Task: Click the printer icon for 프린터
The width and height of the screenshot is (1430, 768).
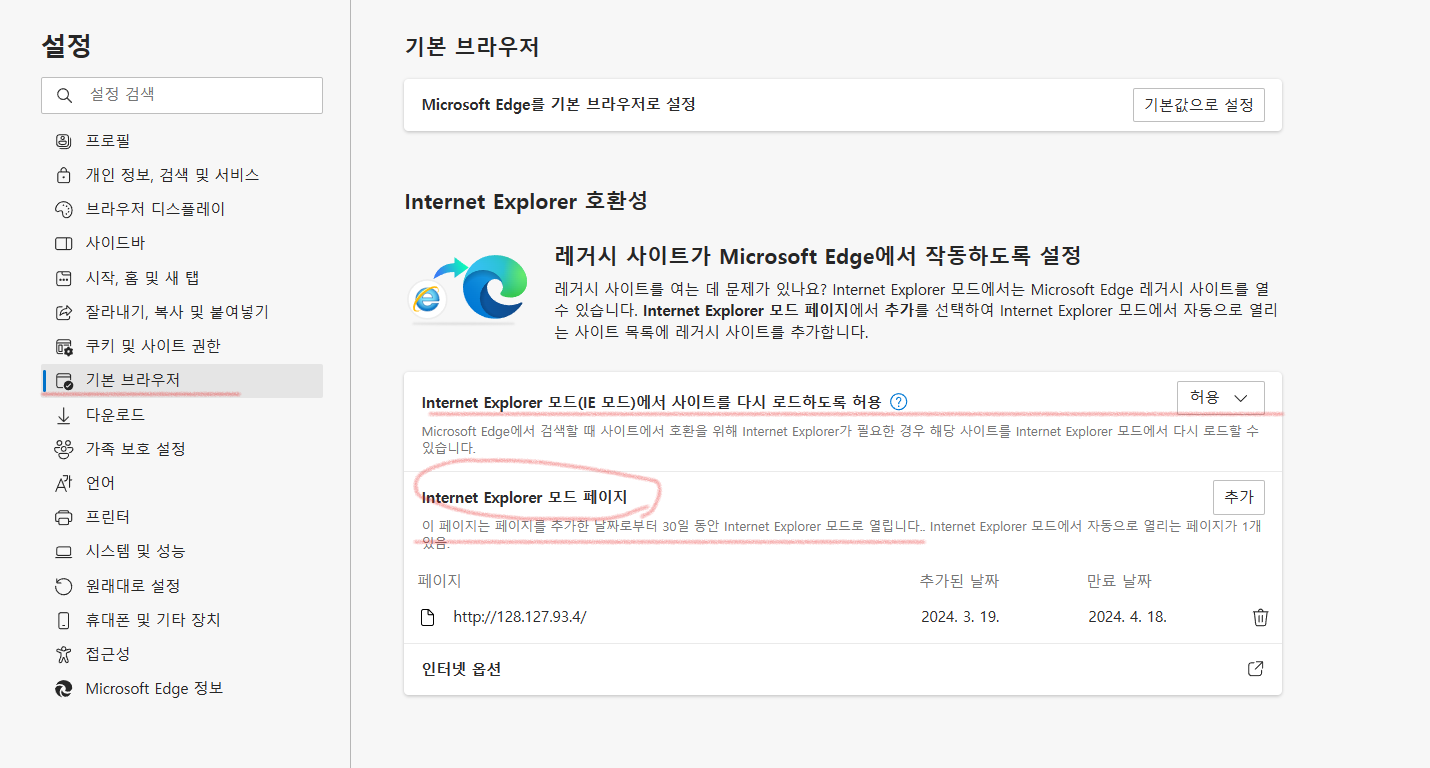Action: 64,517
